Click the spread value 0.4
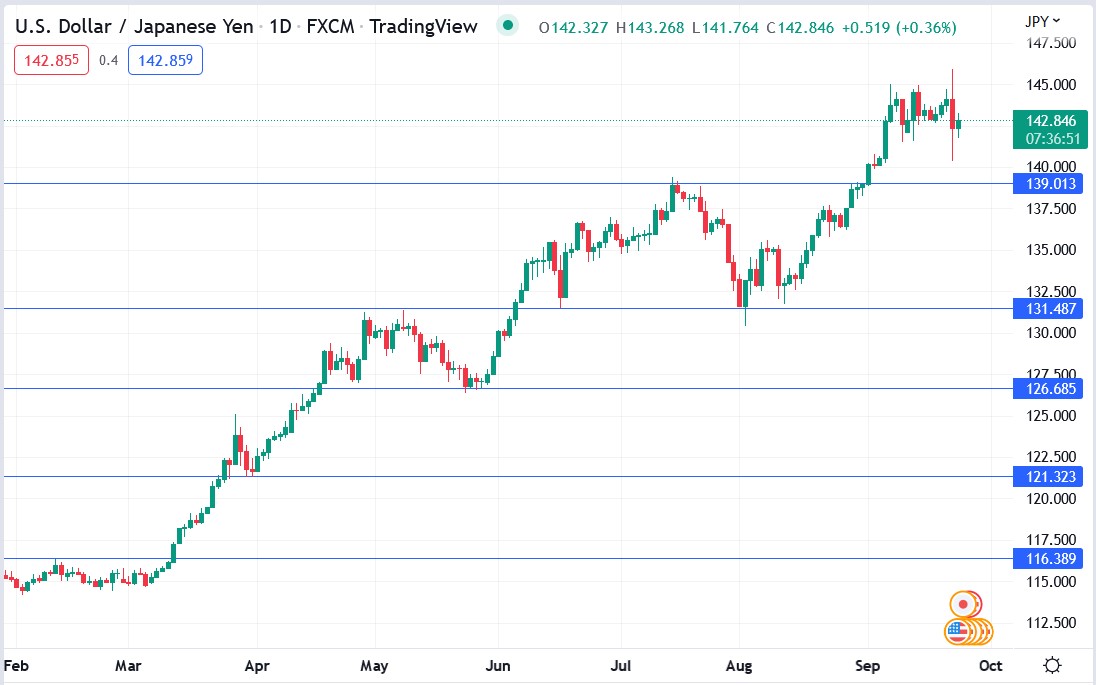This screenshot has width=1096, height=685. 108,60
